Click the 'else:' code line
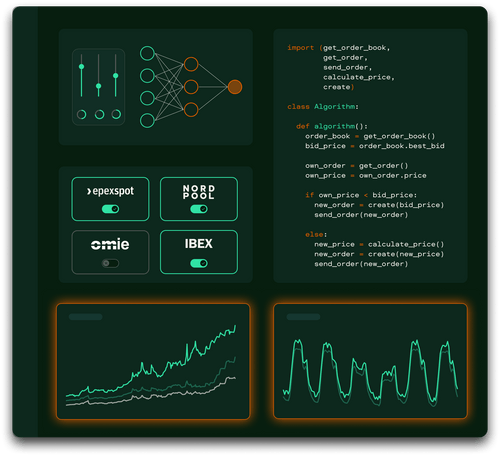This screenshot has height=456, width=500. pos(316,234)
